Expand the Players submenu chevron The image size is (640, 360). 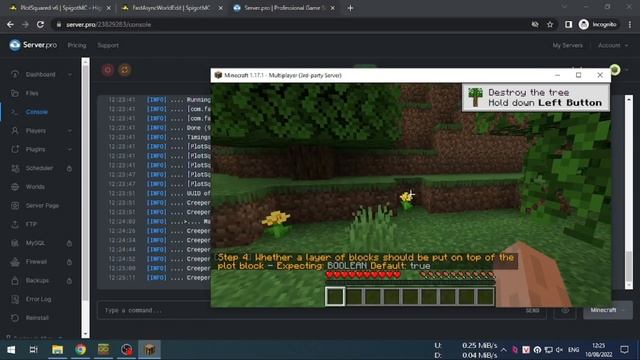69,131
